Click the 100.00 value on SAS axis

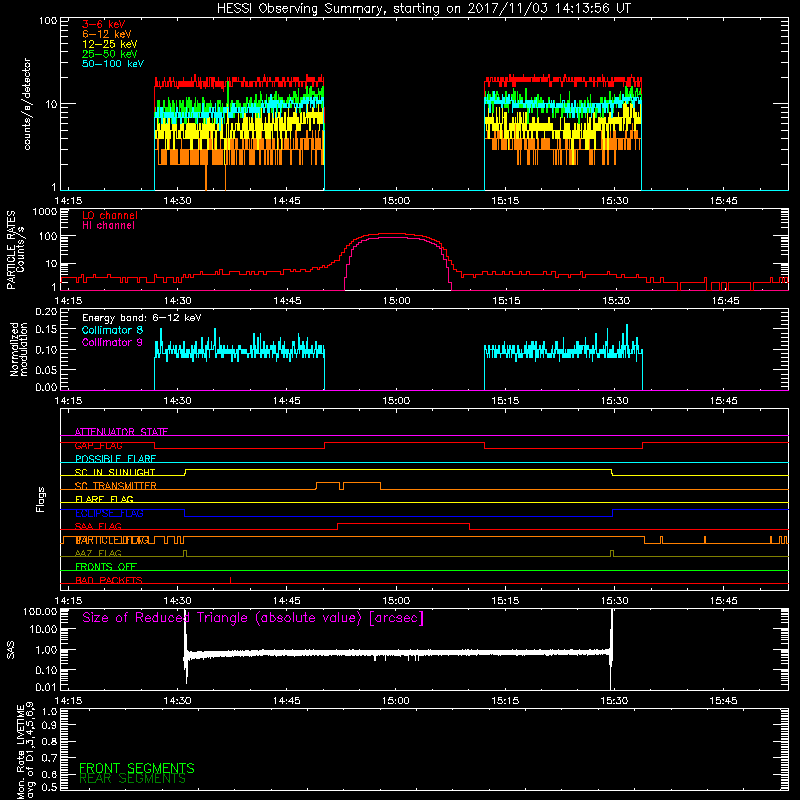[40, 612]
